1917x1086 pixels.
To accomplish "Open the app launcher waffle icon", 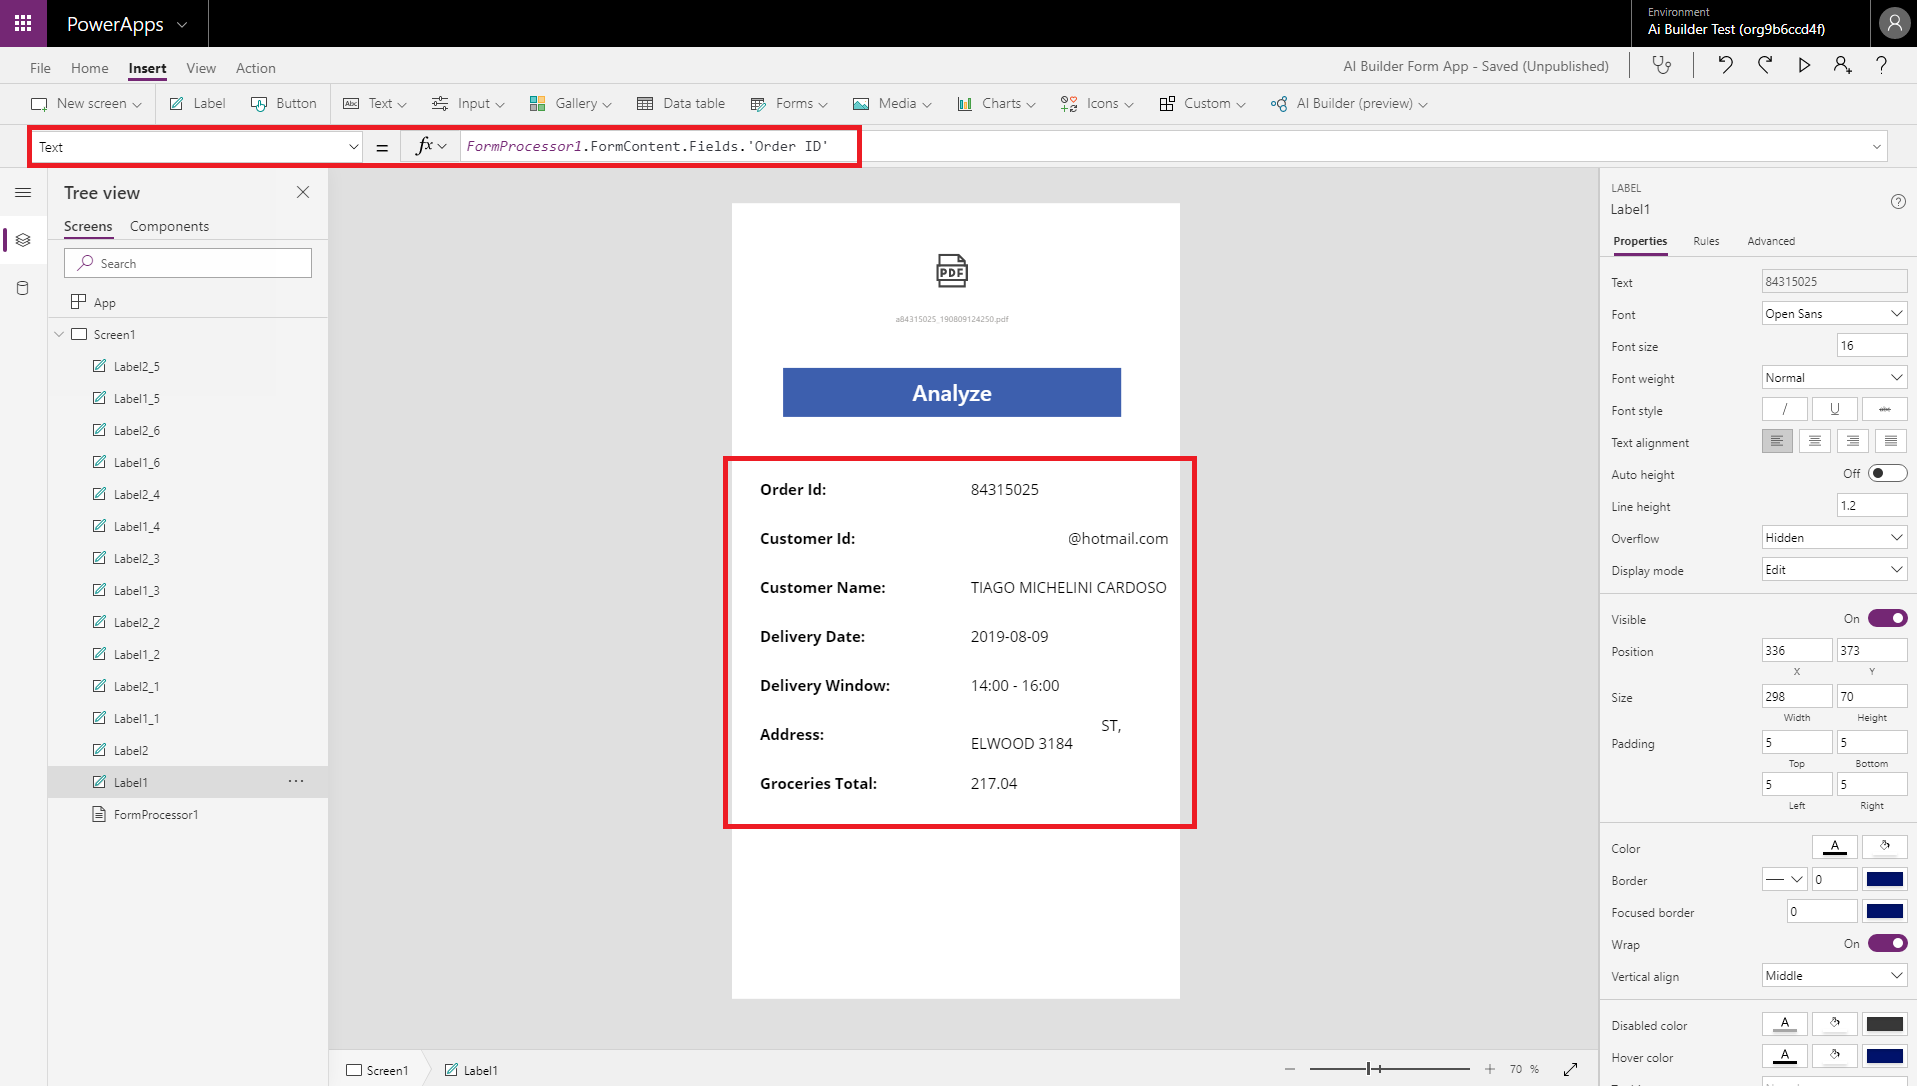I will [23, 23].
